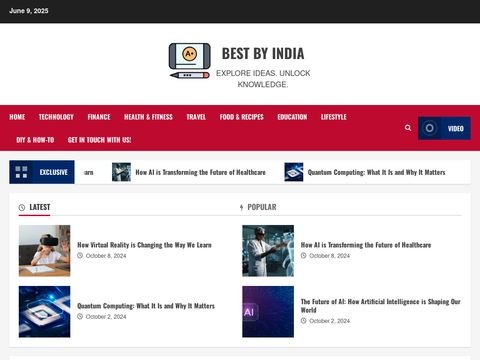This screenshot has height=360, width=480.
Task: Open Food & Recipes category
Action: click(242, 117)
